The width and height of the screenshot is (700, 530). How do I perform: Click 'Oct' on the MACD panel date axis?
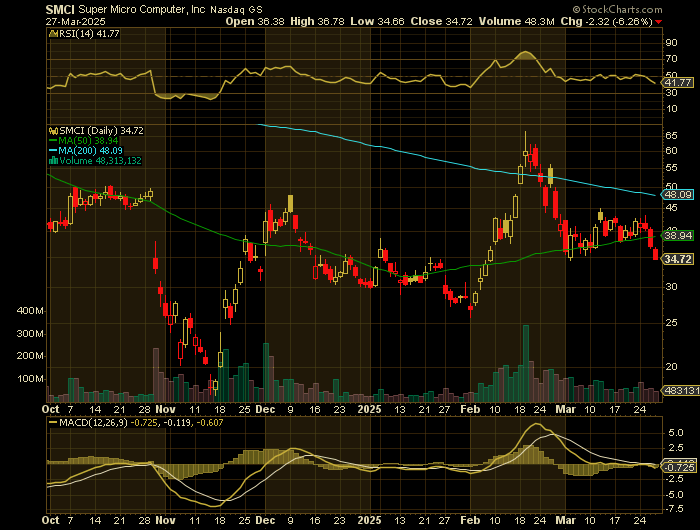point(50,521)
